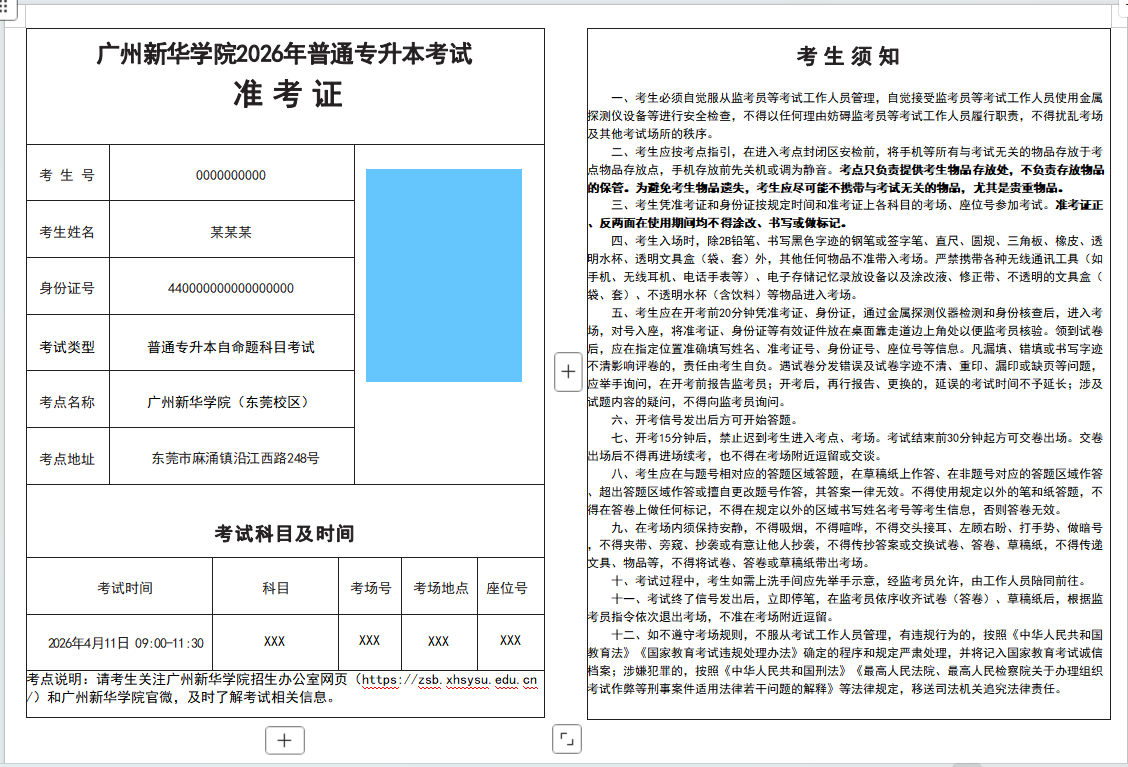Image resolution: width=1128 pixels, height=767 pixels.
Task: Click the 考生须知 heading
Action: click(x=847, y=57)
